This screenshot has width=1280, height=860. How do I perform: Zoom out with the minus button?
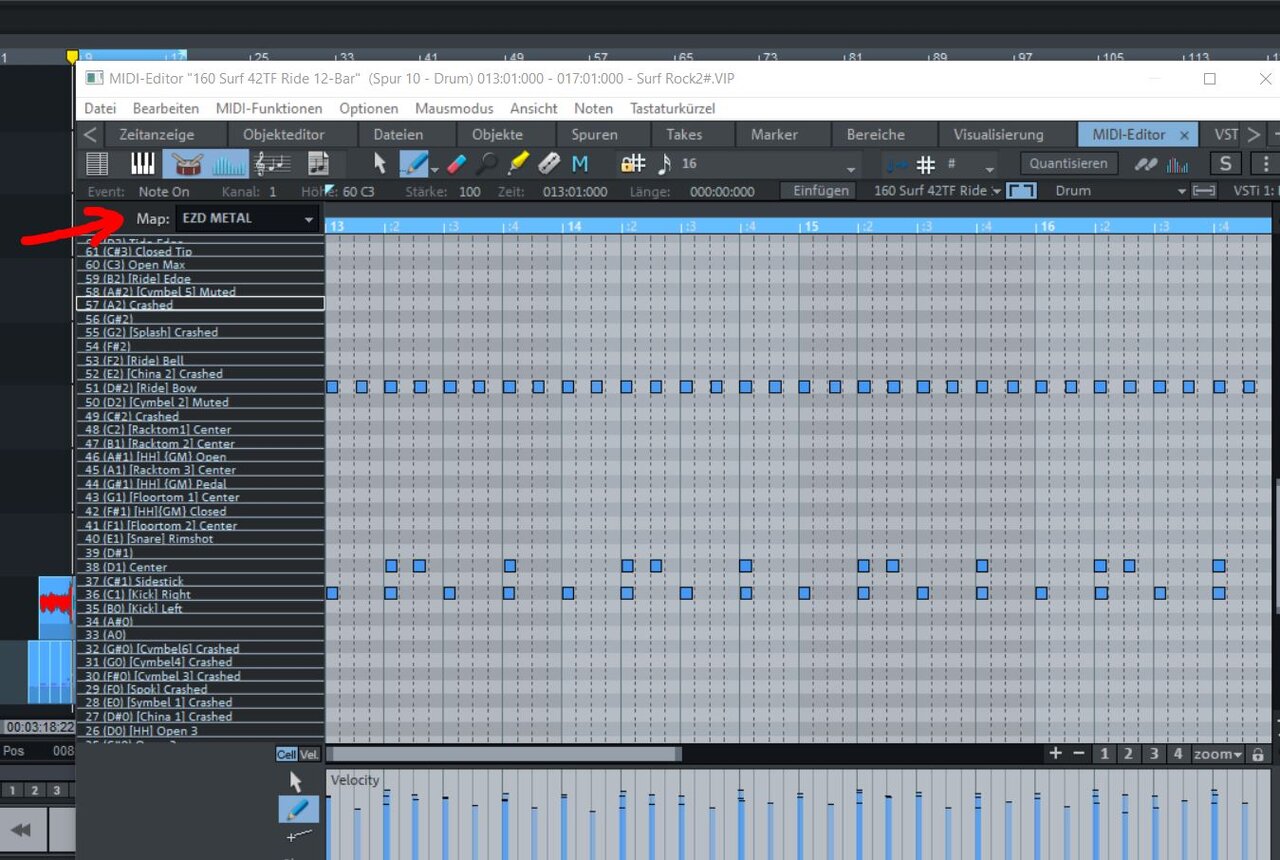(1079, 754)
